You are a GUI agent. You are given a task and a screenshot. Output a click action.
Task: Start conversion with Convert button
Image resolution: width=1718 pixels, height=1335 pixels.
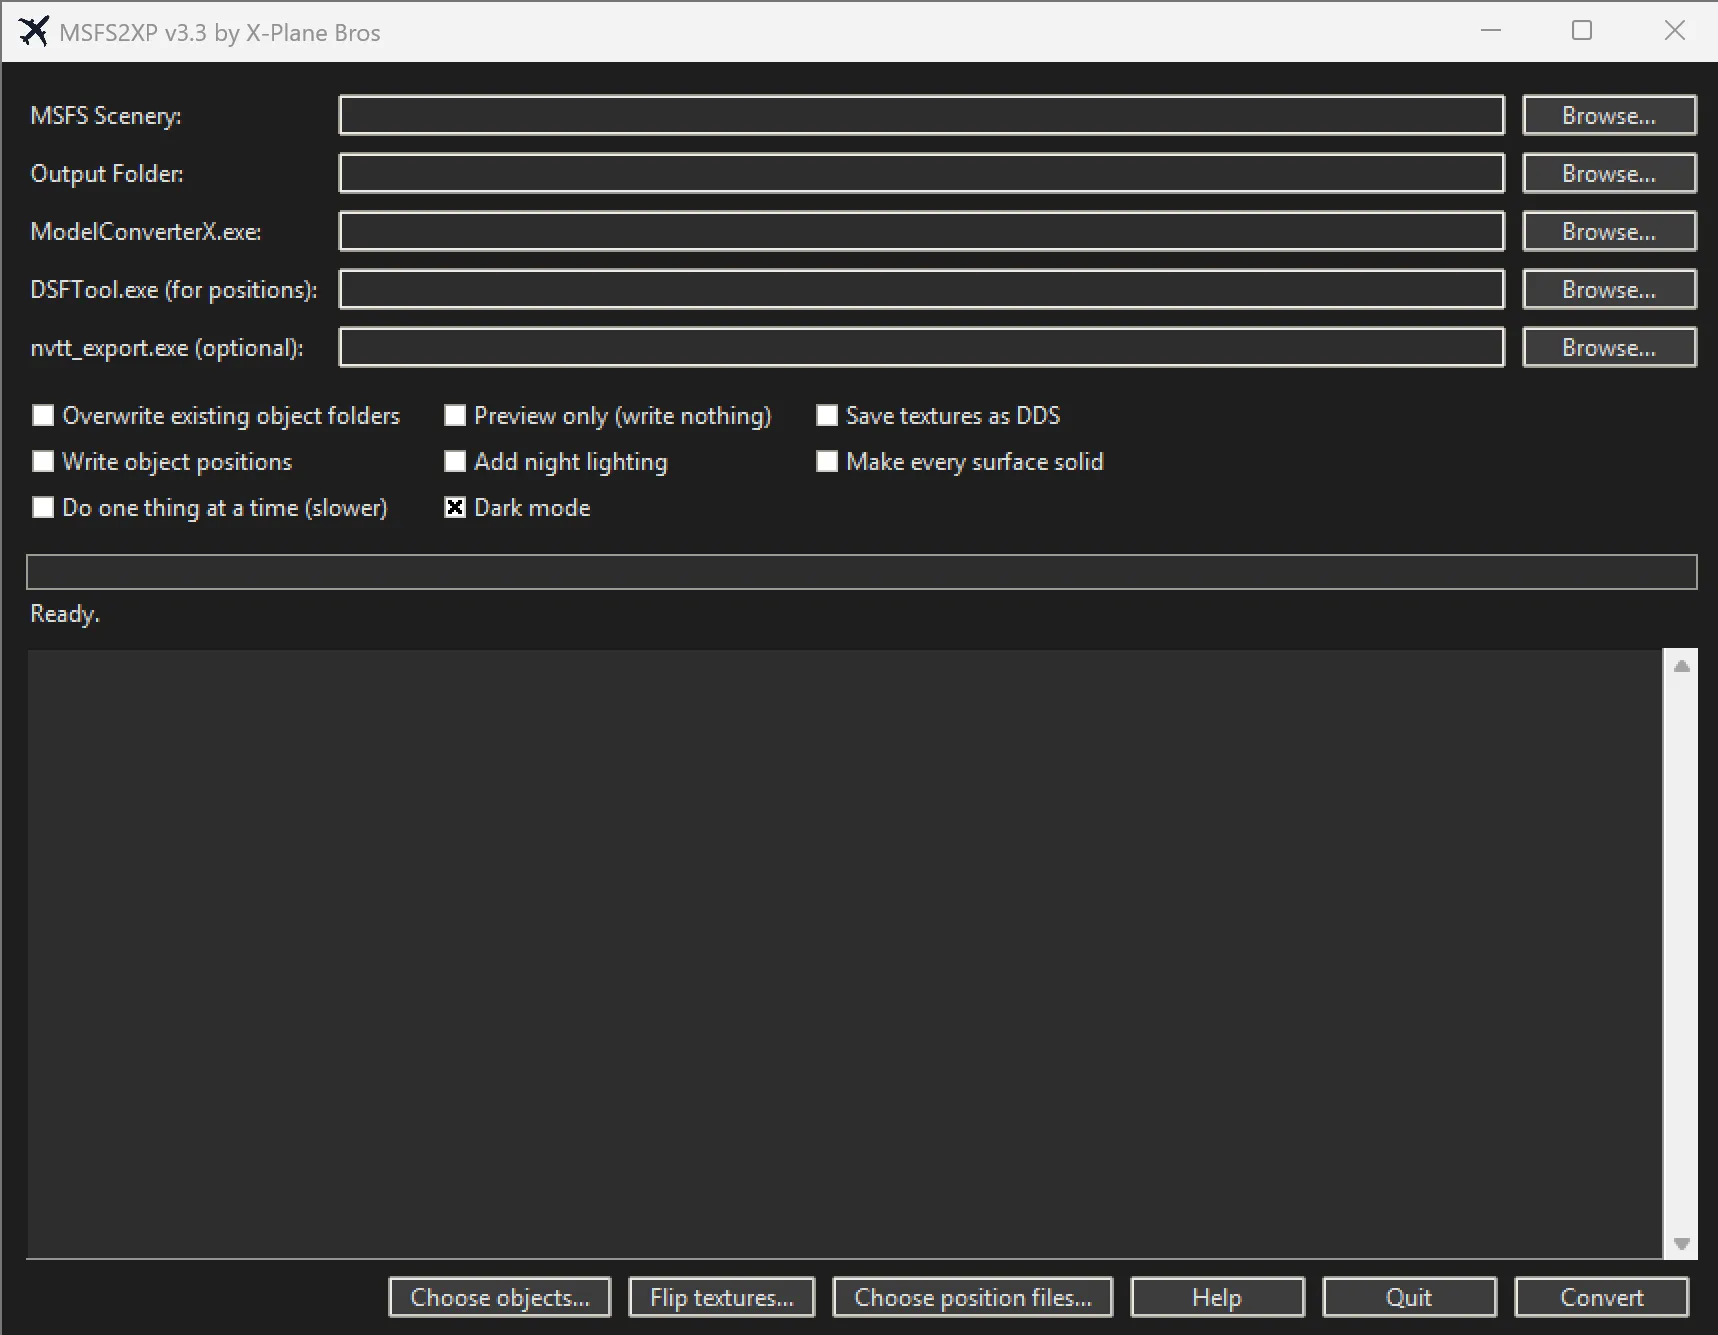point(1602,1297)
